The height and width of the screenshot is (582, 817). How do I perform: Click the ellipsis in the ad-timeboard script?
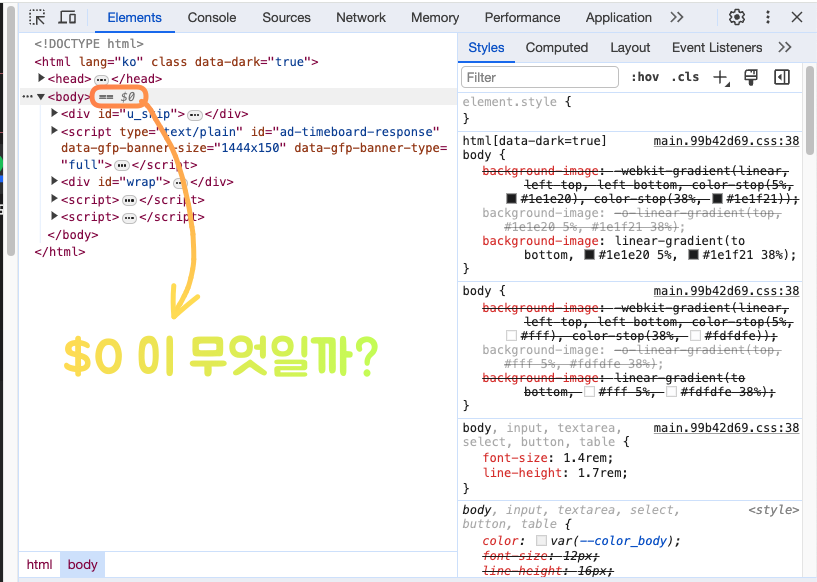coord(121,166)
